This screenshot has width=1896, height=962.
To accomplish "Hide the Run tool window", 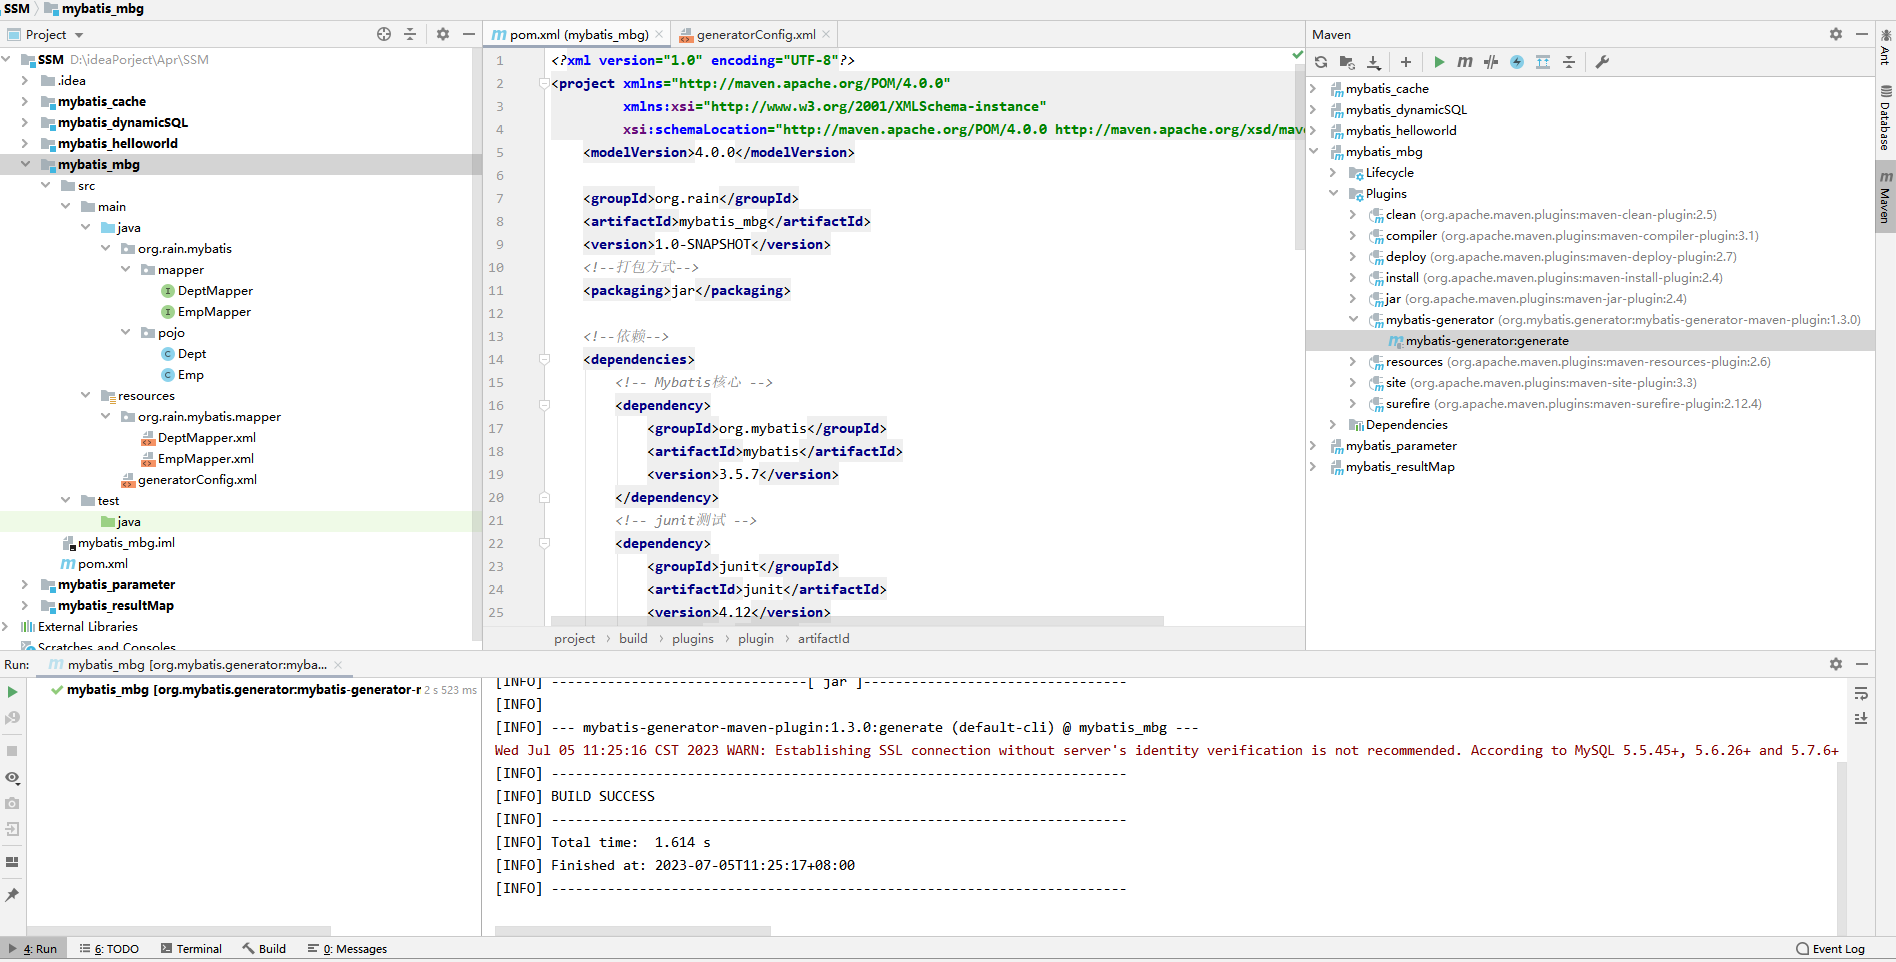I will (x=1862, y=664).
